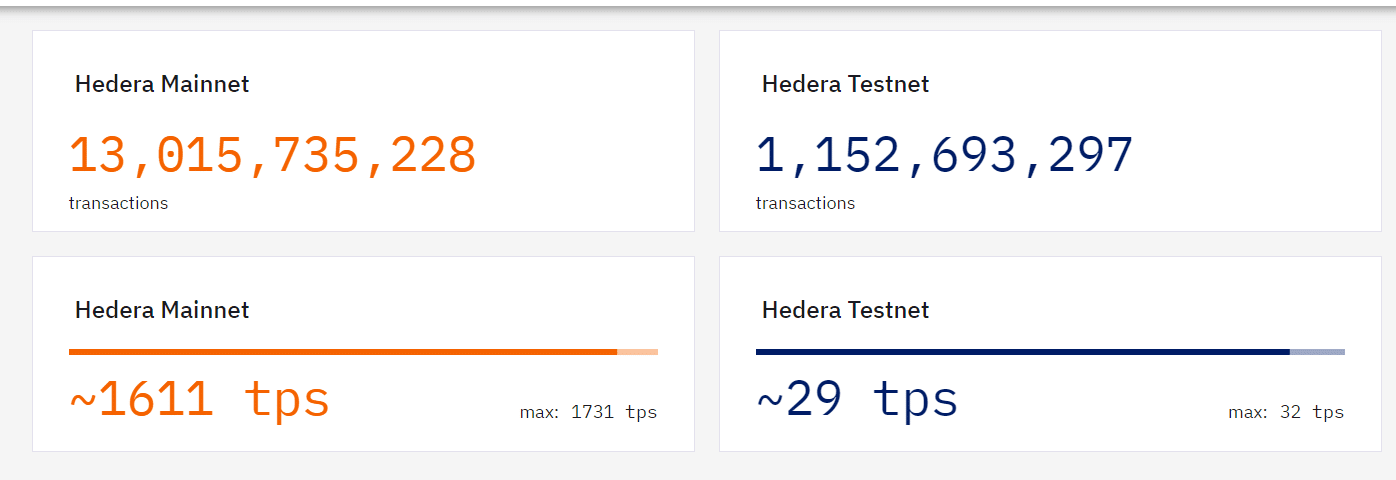Select the 13,015,735,228 Mainnet transaction counter

[x=272, y=156]
